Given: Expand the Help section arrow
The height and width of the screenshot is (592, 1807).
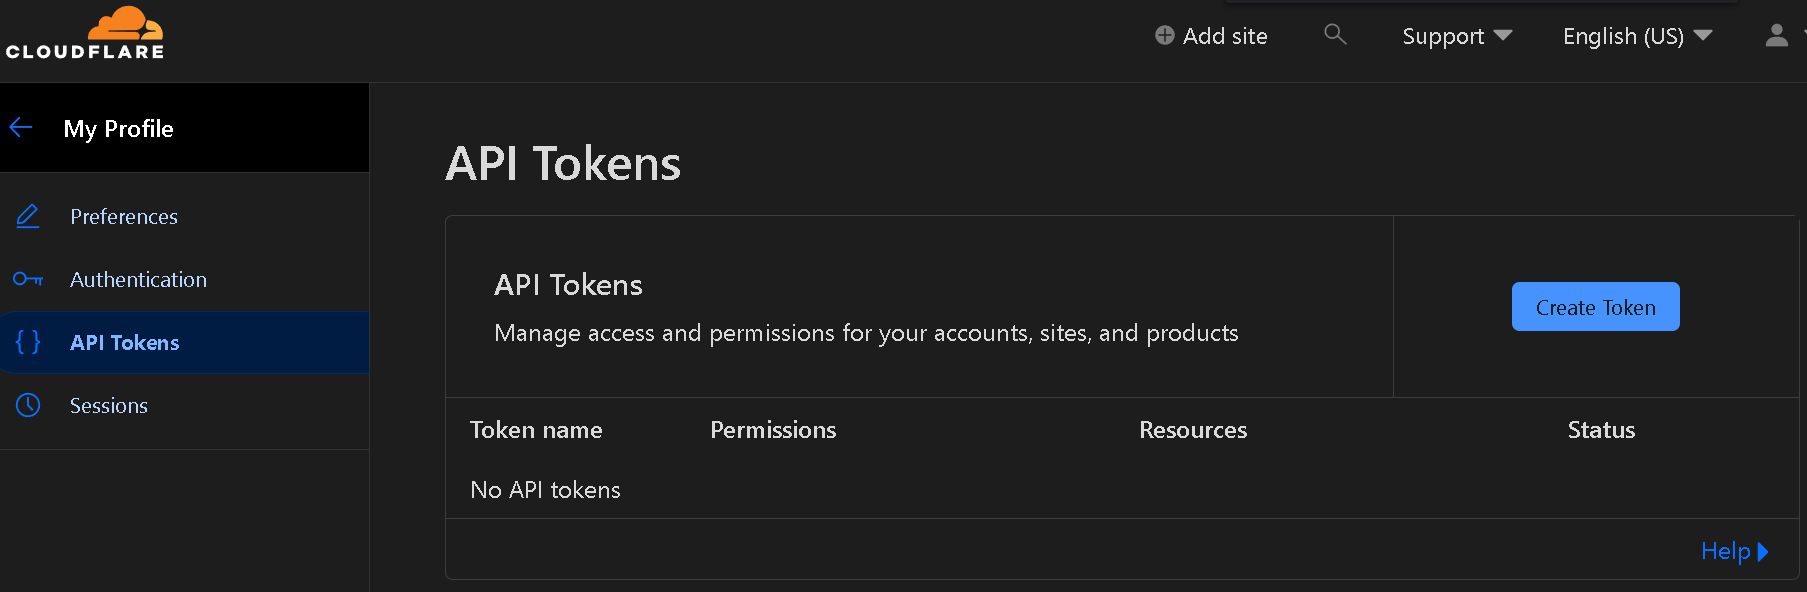Looking at the screenshot, I should tap(1763, 551).
